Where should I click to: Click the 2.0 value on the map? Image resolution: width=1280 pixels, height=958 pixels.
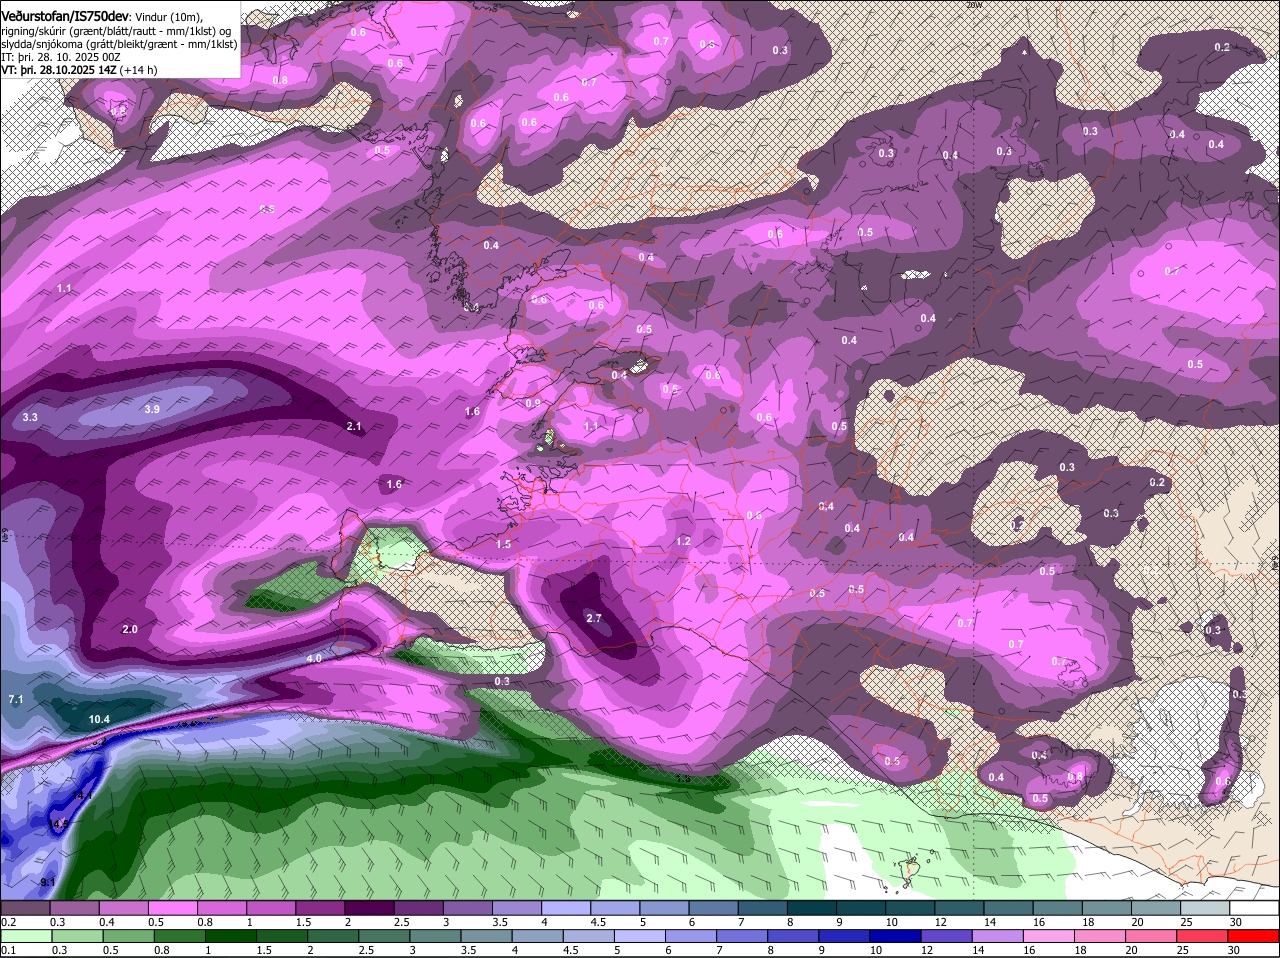130,629
